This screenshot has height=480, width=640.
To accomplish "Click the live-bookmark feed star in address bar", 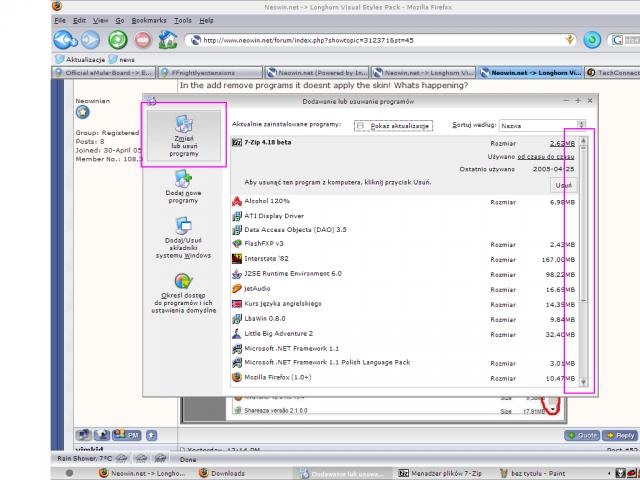I will [570, 40].
